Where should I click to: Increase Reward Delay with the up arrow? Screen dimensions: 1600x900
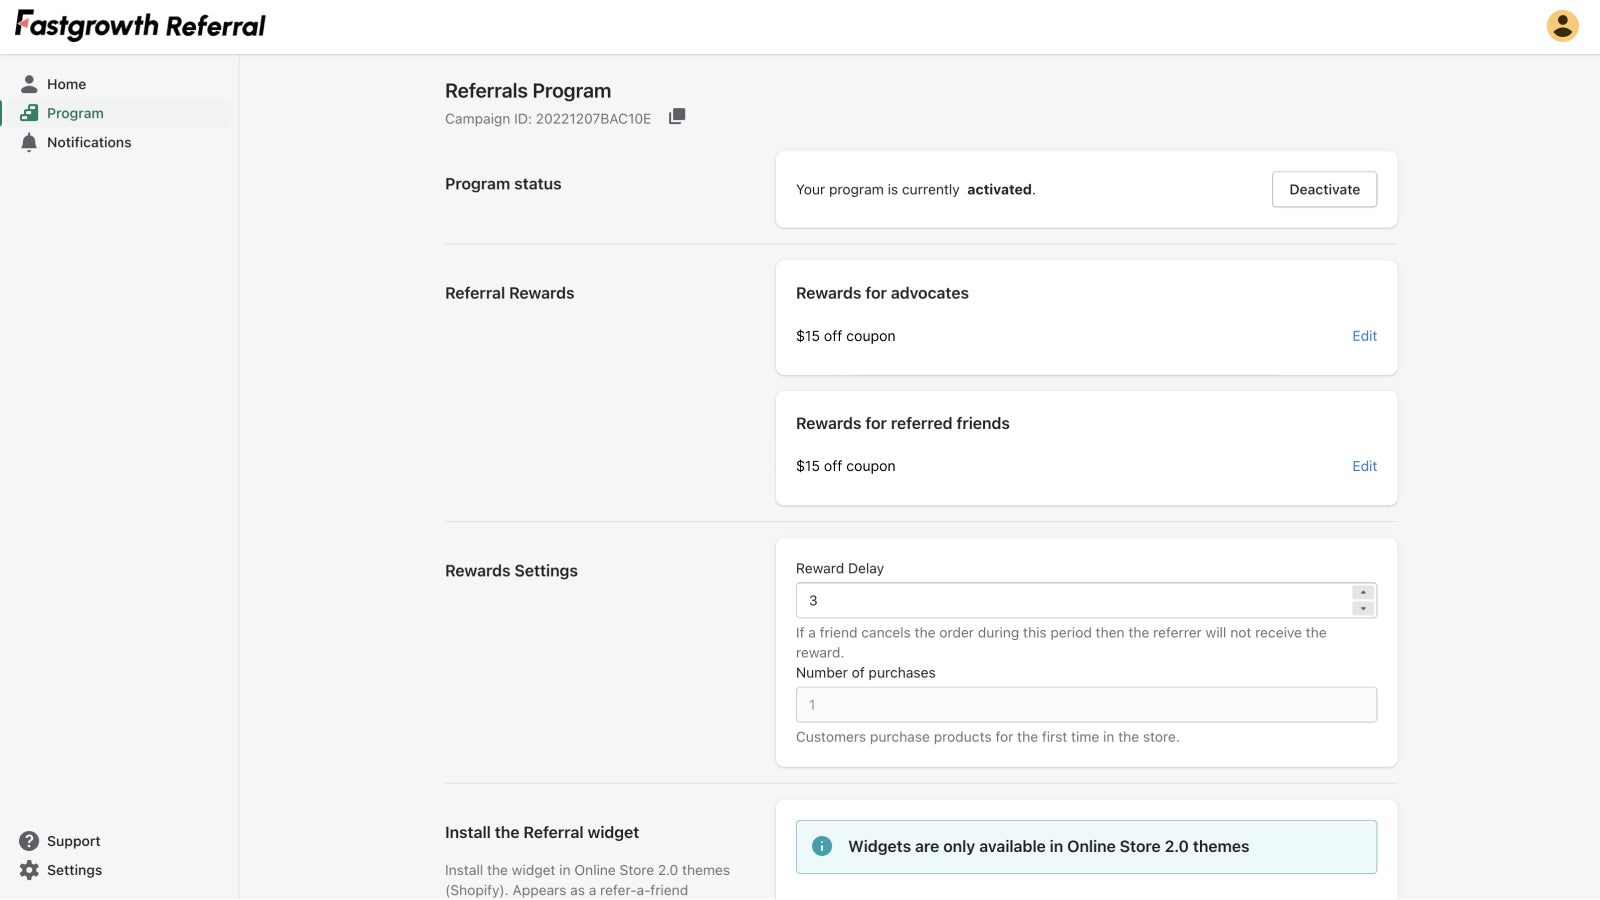[x=1364, y=592]
